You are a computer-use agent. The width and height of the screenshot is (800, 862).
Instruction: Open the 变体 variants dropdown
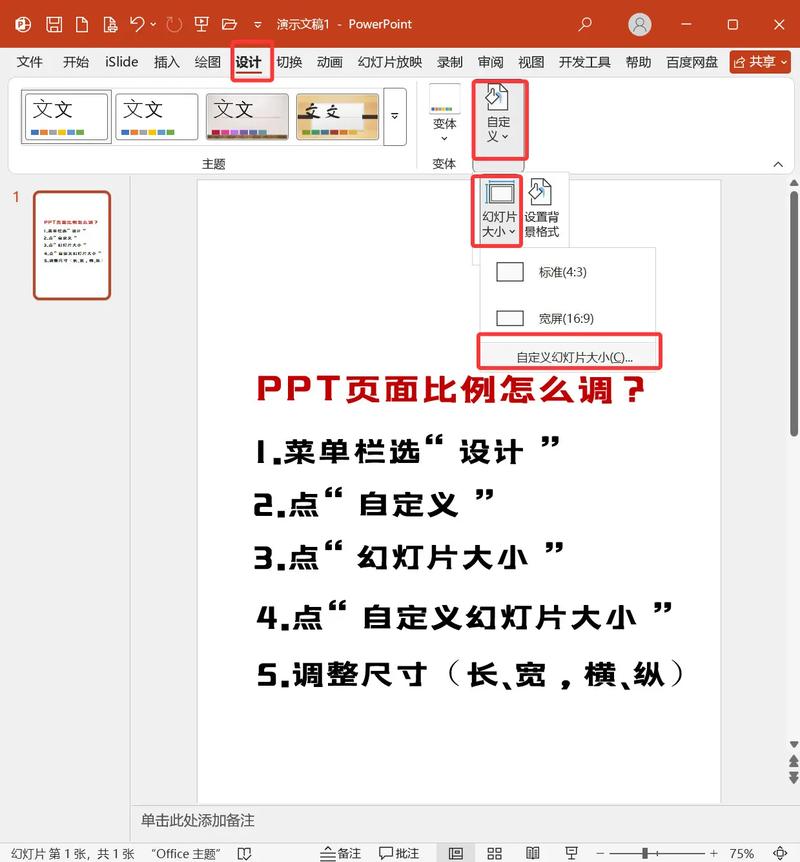(444, 115)
